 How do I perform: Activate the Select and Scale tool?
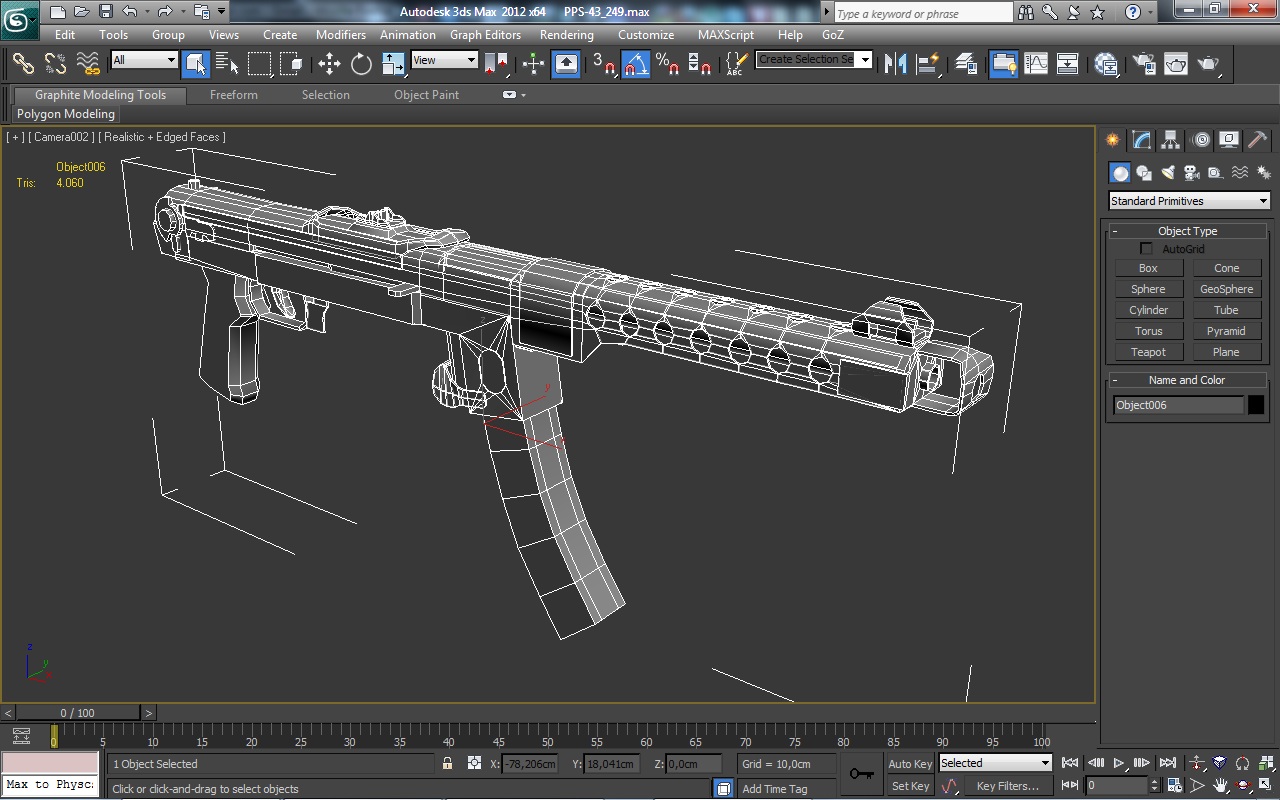[393, 63]
